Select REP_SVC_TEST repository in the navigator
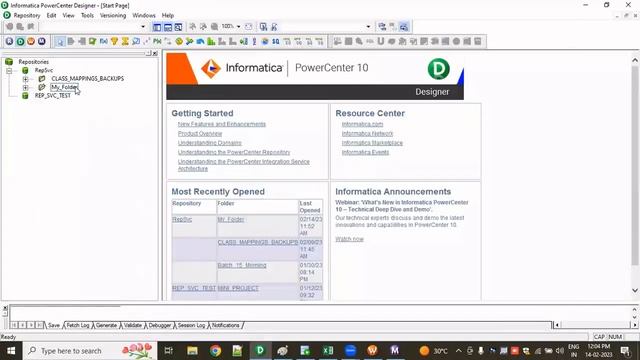 click(x=53, y=96)
